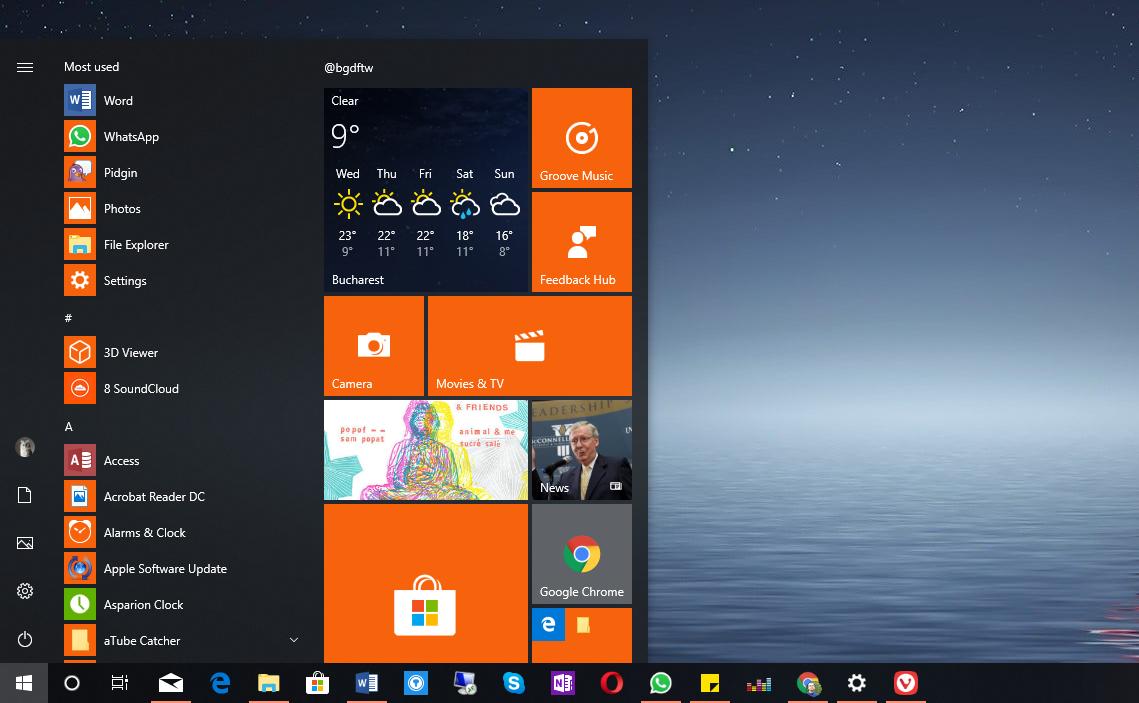
Task: Click the 'A' letter header in app list
Action: coord(68,426)
